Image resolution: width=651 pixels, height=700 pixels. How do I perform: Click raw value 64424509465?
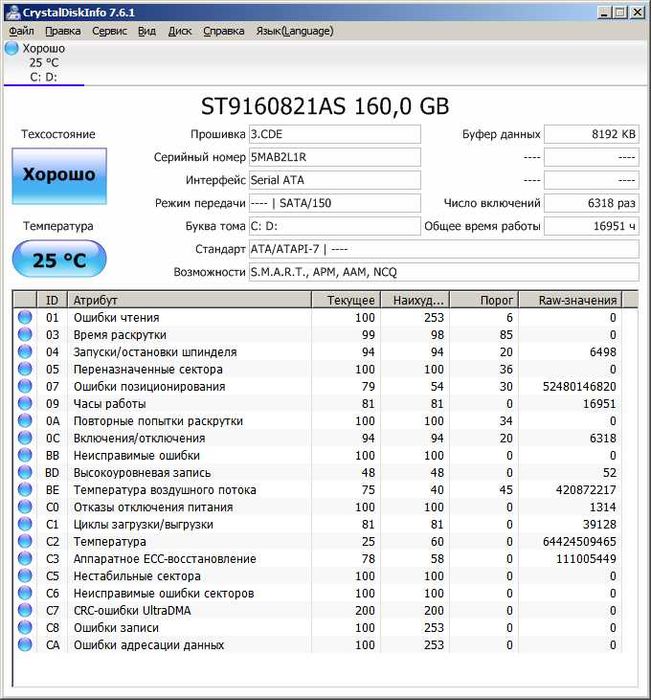pos(579,542)
